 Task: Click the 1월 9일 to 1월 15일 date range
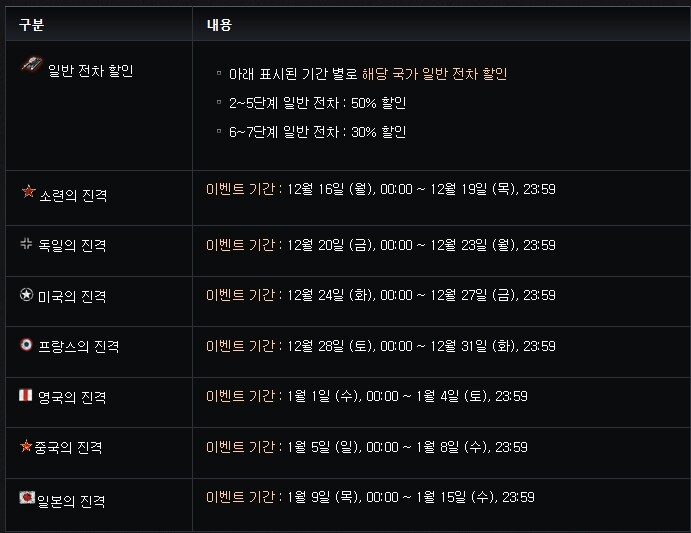(411, 497)
